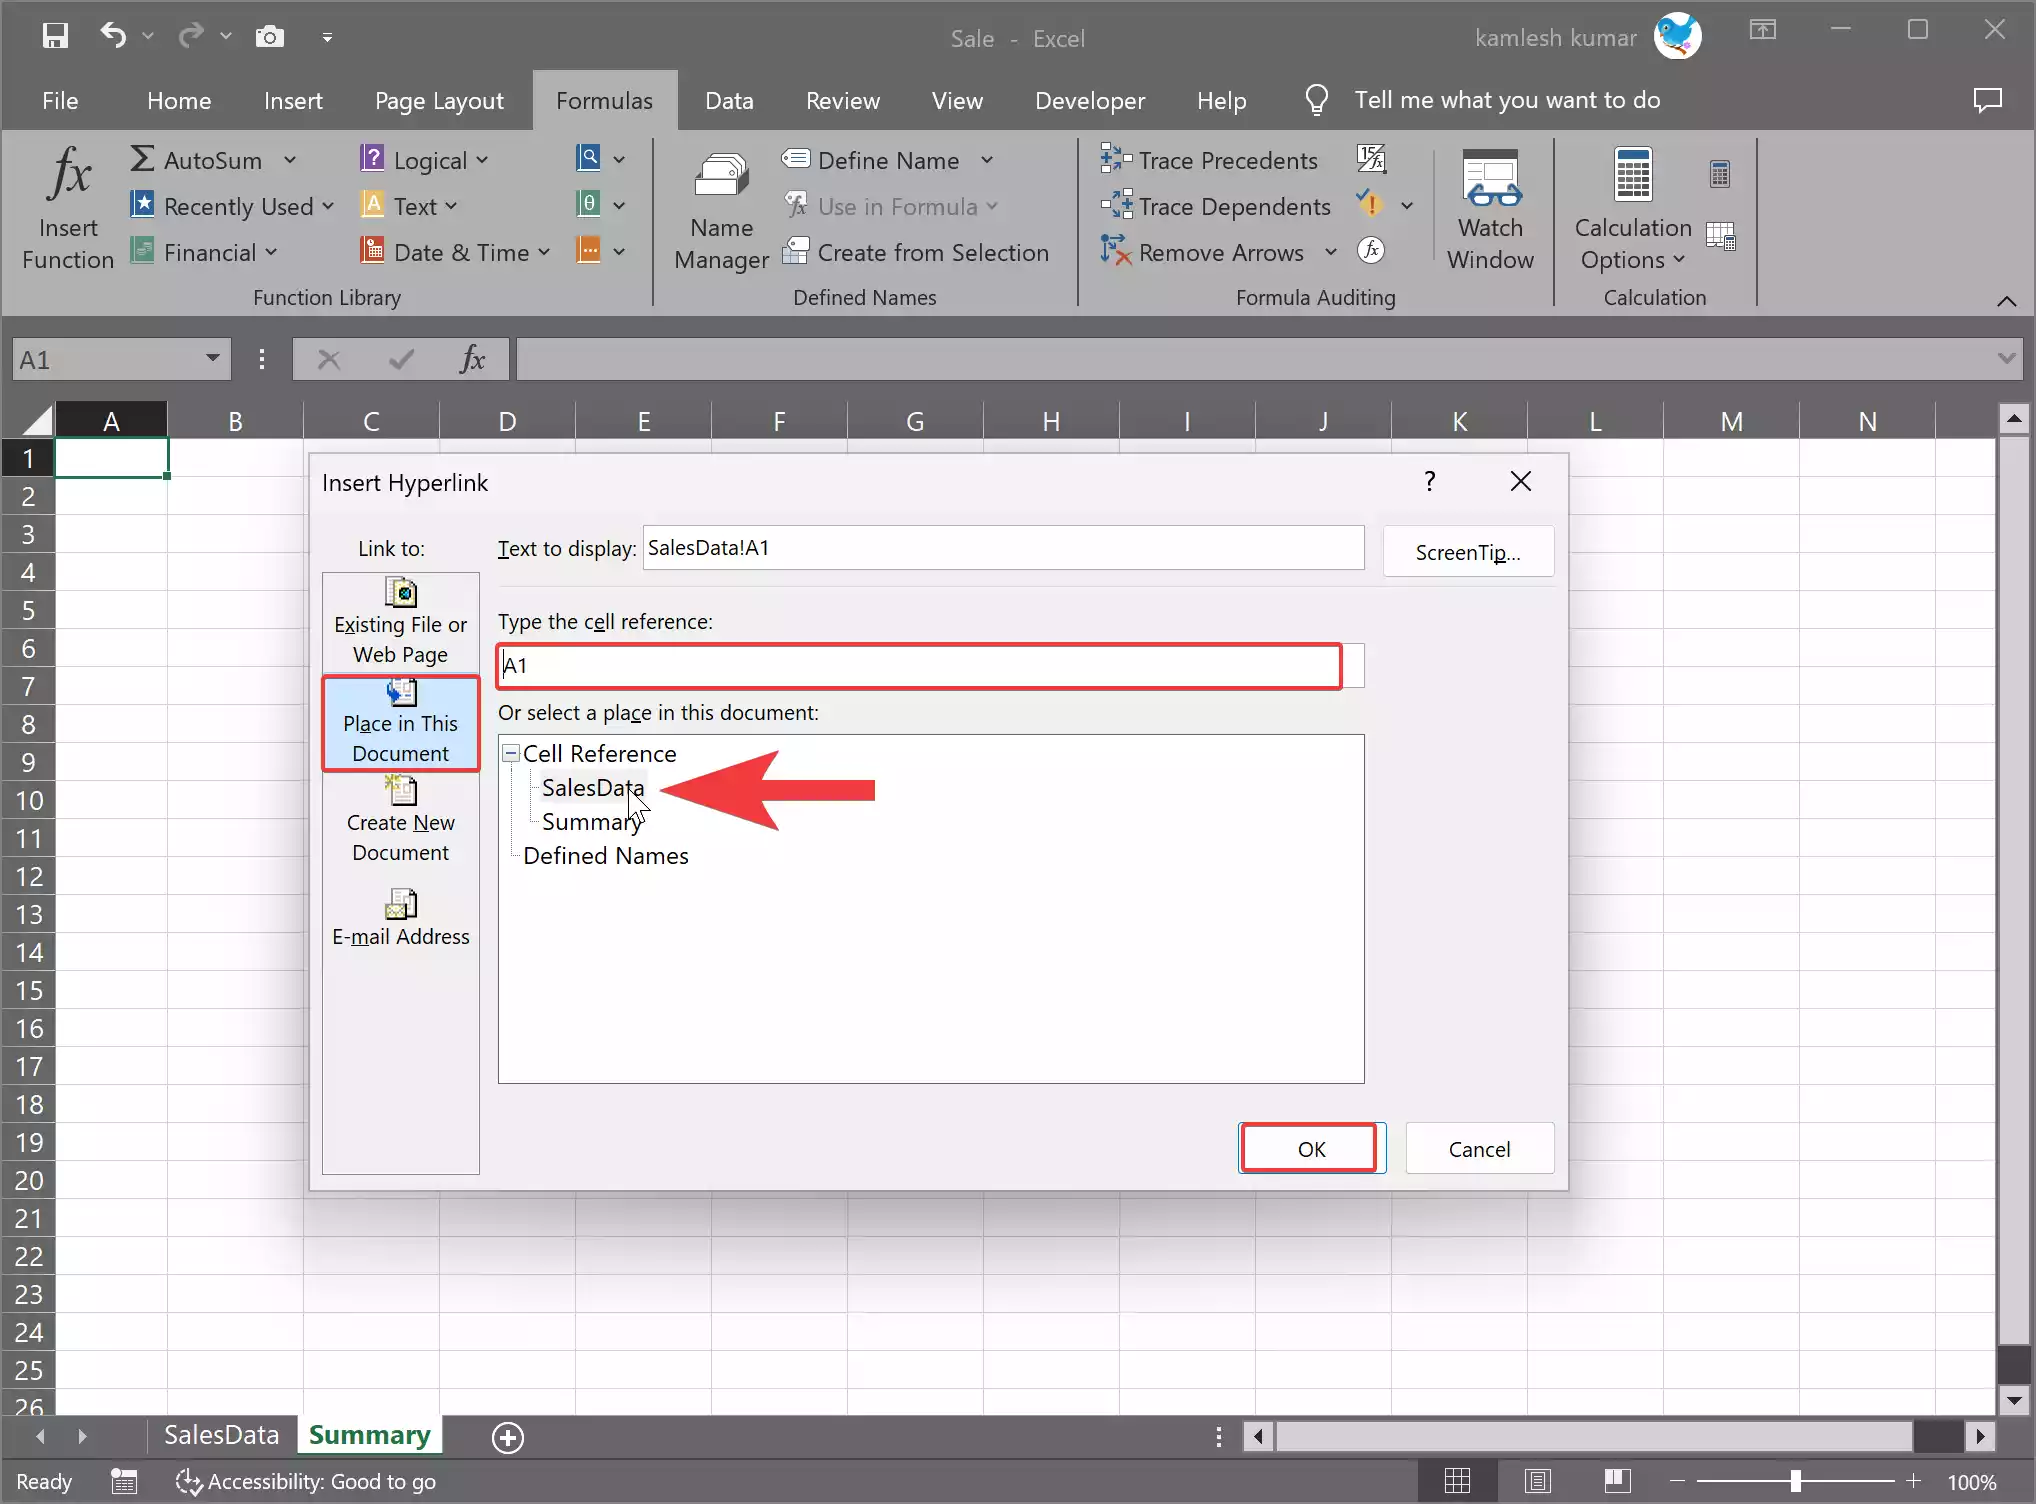Click the OK button in Insert Hyperlink
The width and height of the screenshot is (2036, 1504).
point(1310,1148)
